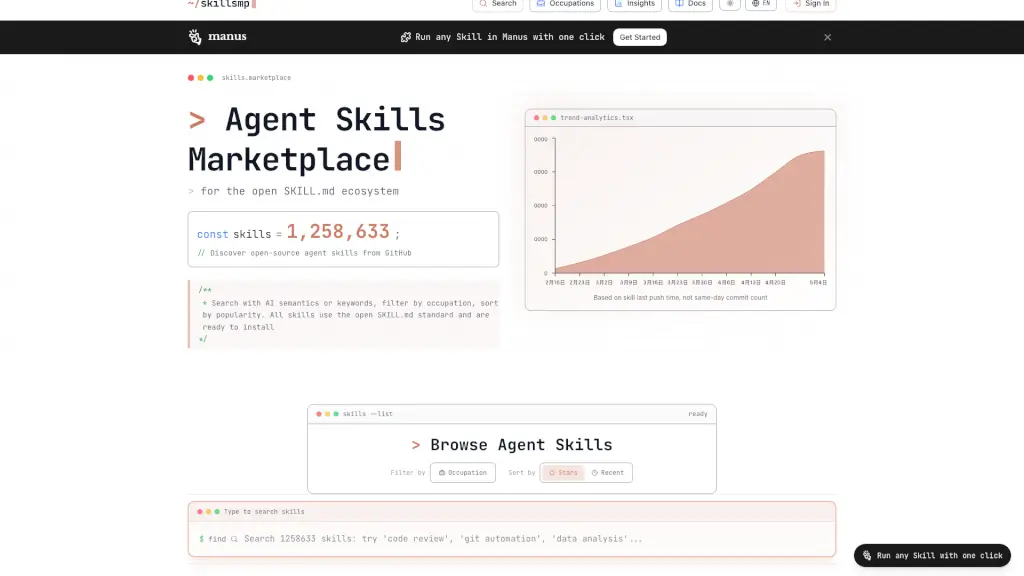The image size is (1024, 576).
Task: Click the 1,258,633 skills count
Action: [338, 232]
